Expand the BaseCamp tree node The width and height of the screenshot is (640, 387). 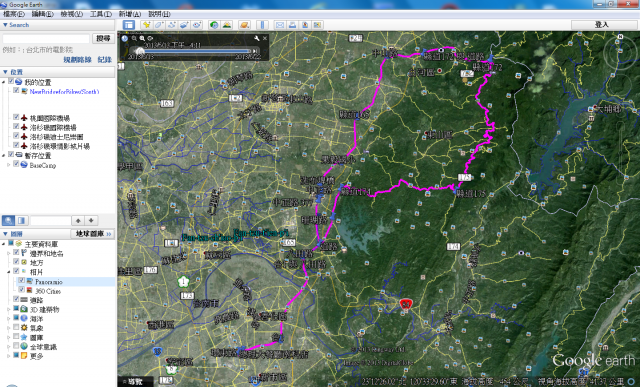point(9,165)
